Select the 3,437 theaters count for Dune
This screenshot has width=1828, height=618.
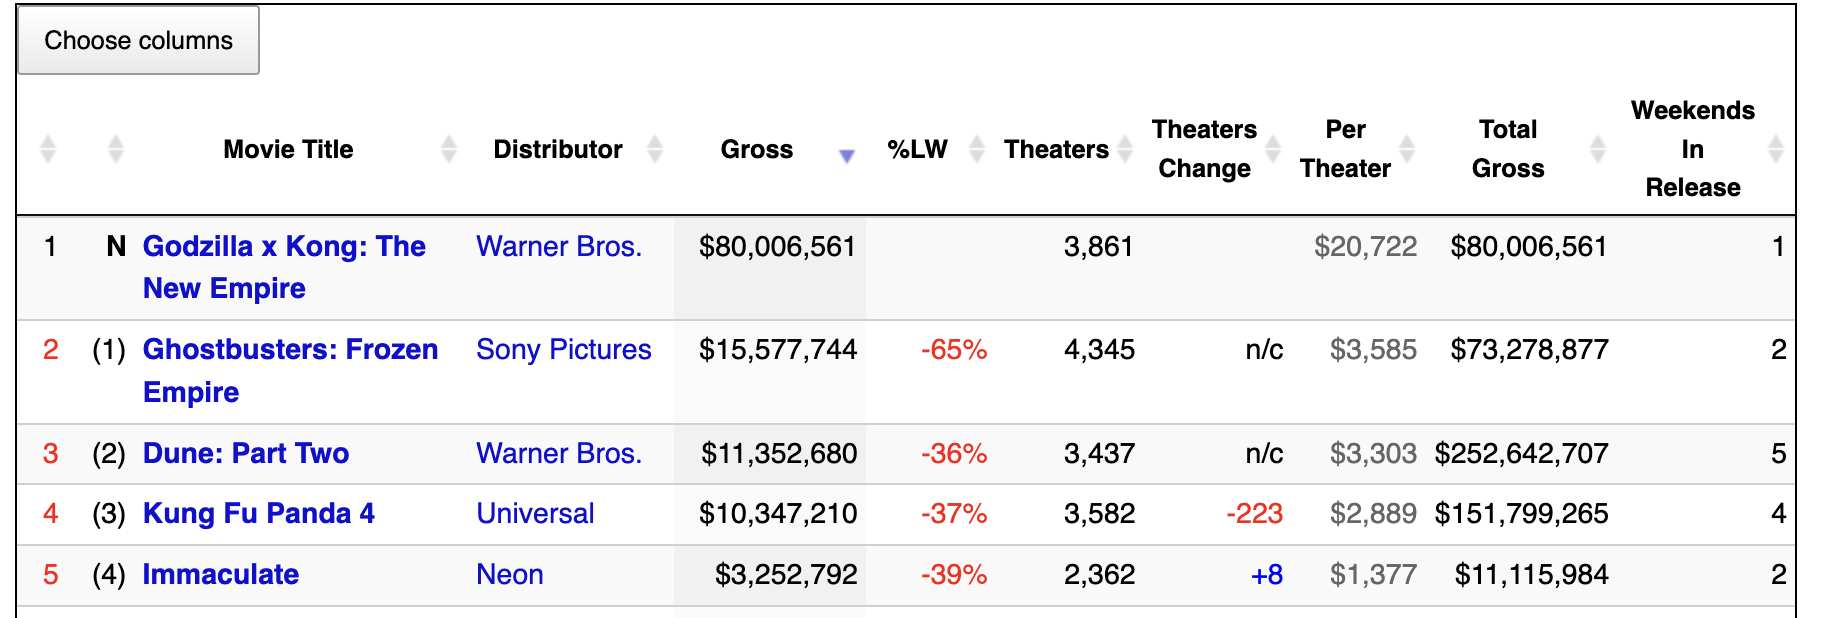coord(1099,453)
